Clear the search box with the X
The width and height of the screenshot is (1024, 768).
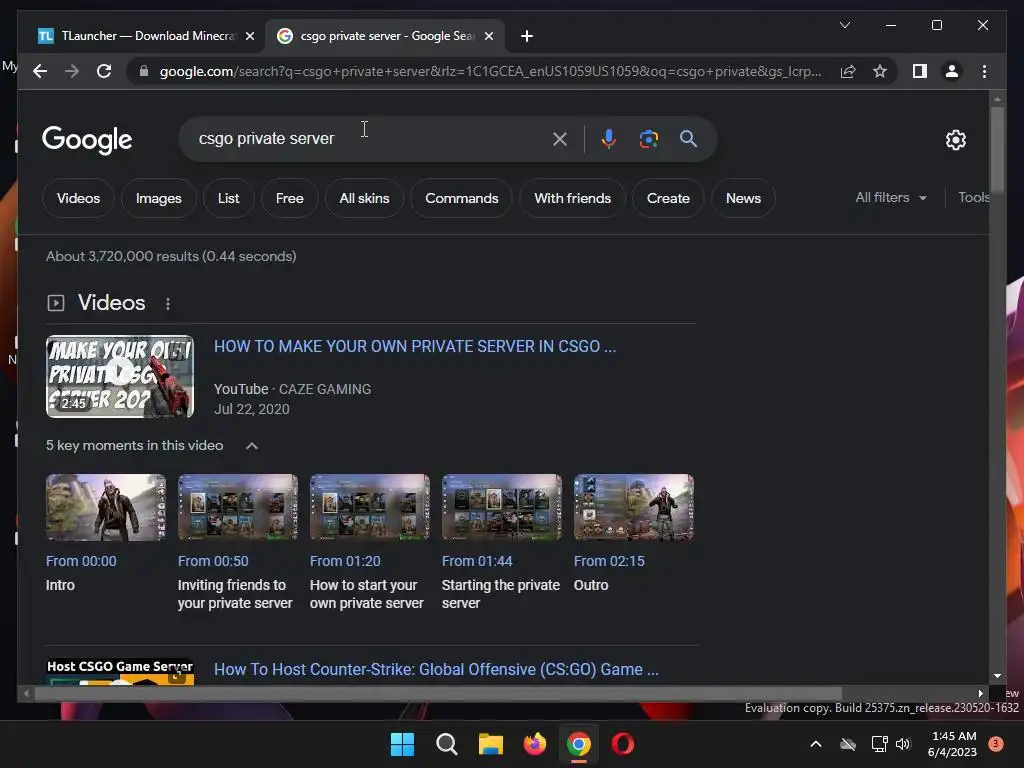point(560,138)
